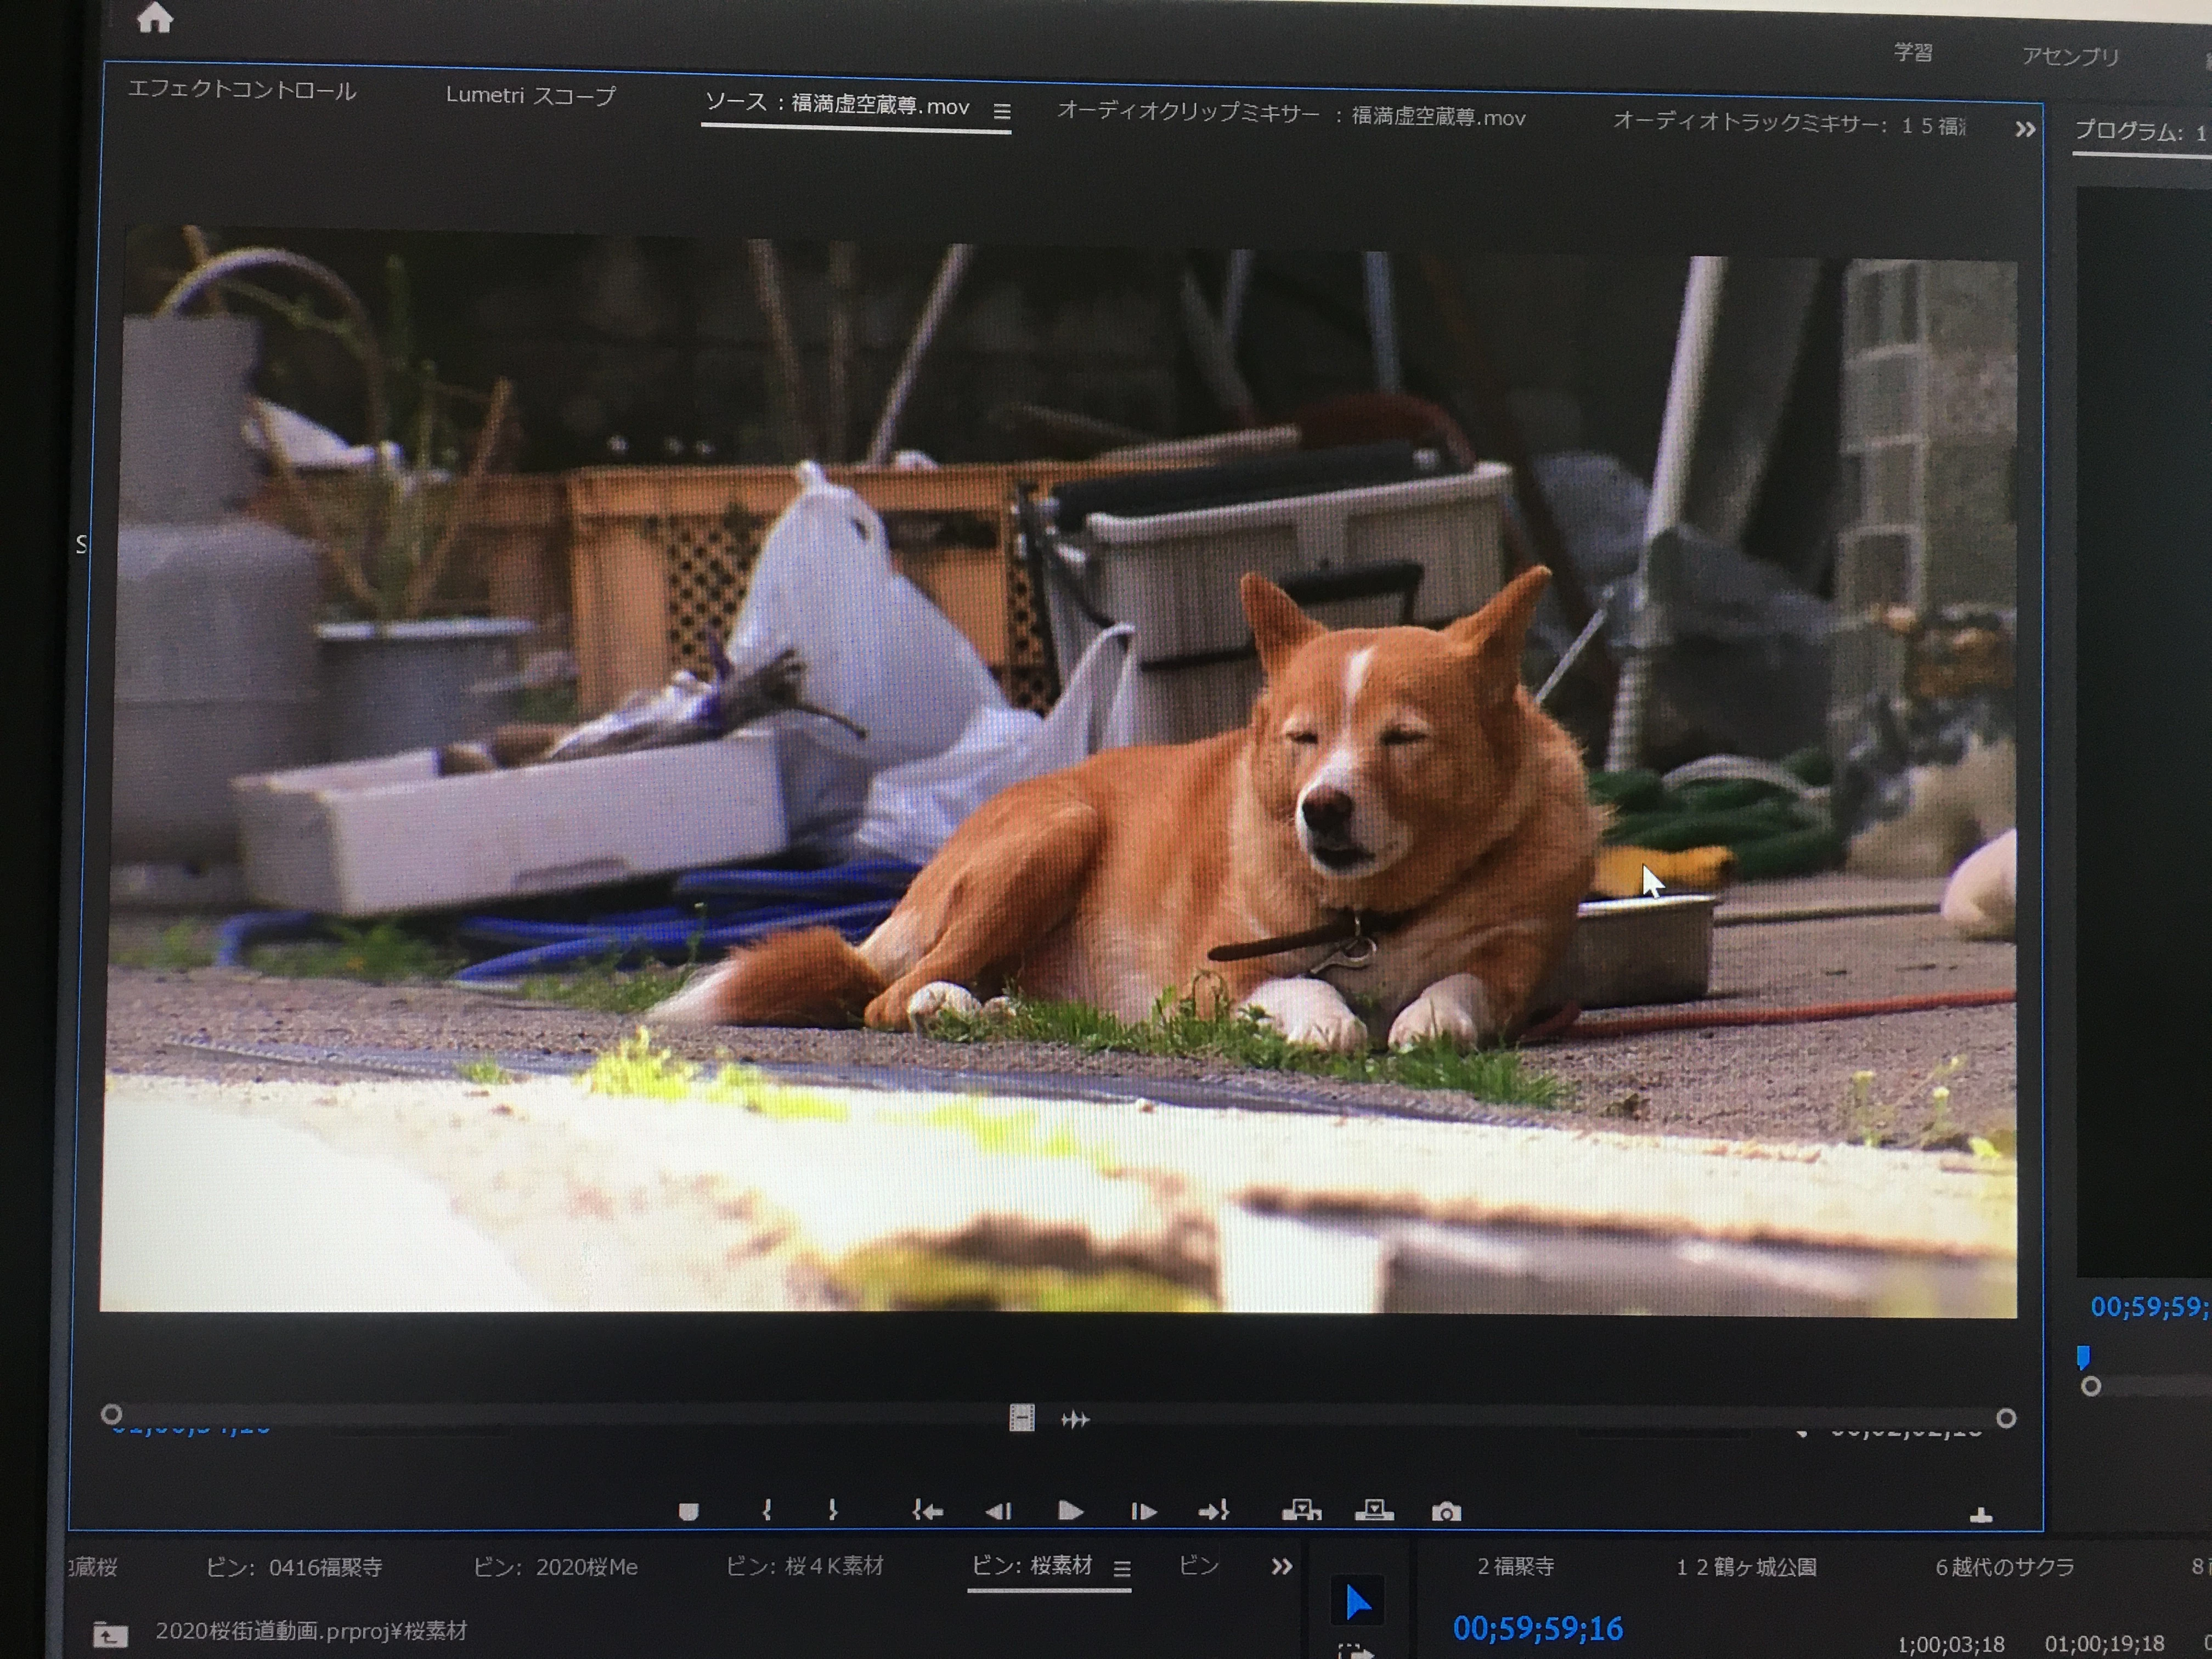2212x1659 pixels.
Task: Click the Insert edit button
Action: 1301,1510
